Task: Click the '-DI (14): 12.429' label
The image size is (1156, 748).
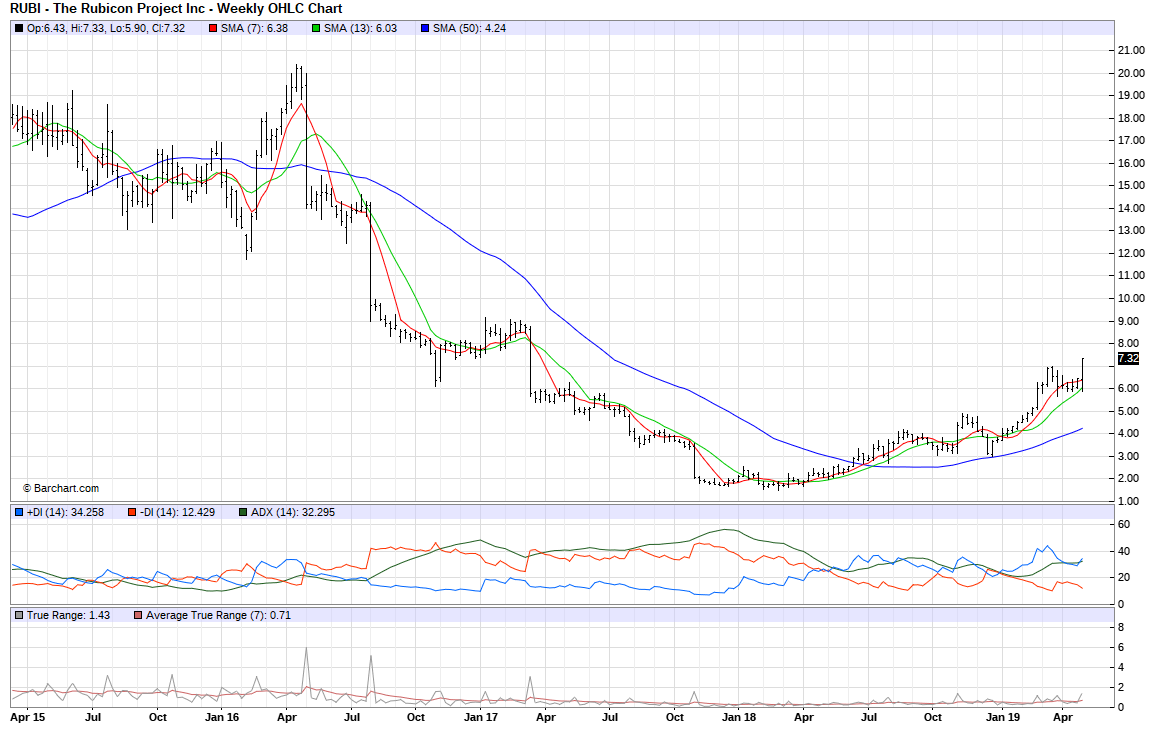Action: [178, 512]
